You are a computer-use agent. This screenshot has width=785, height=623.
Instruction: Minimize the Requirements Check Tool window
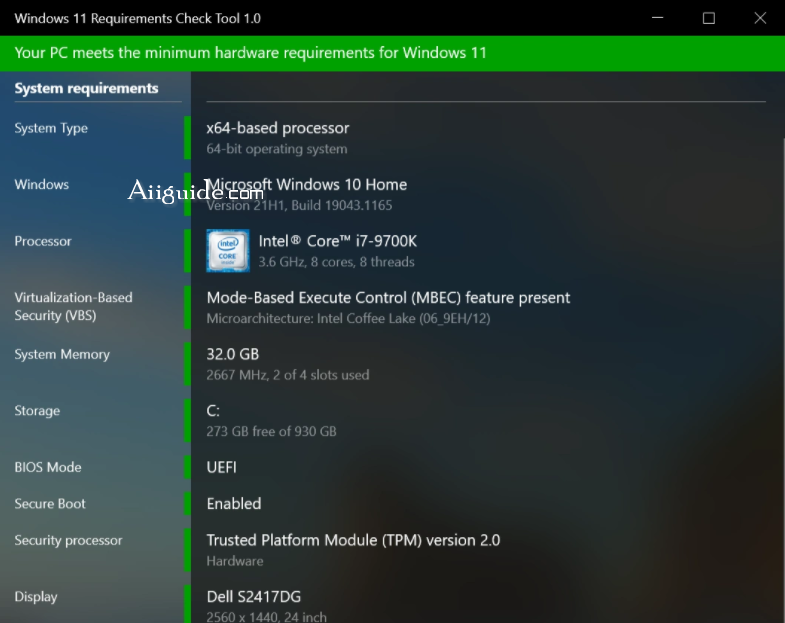click(x=657, y=18)
